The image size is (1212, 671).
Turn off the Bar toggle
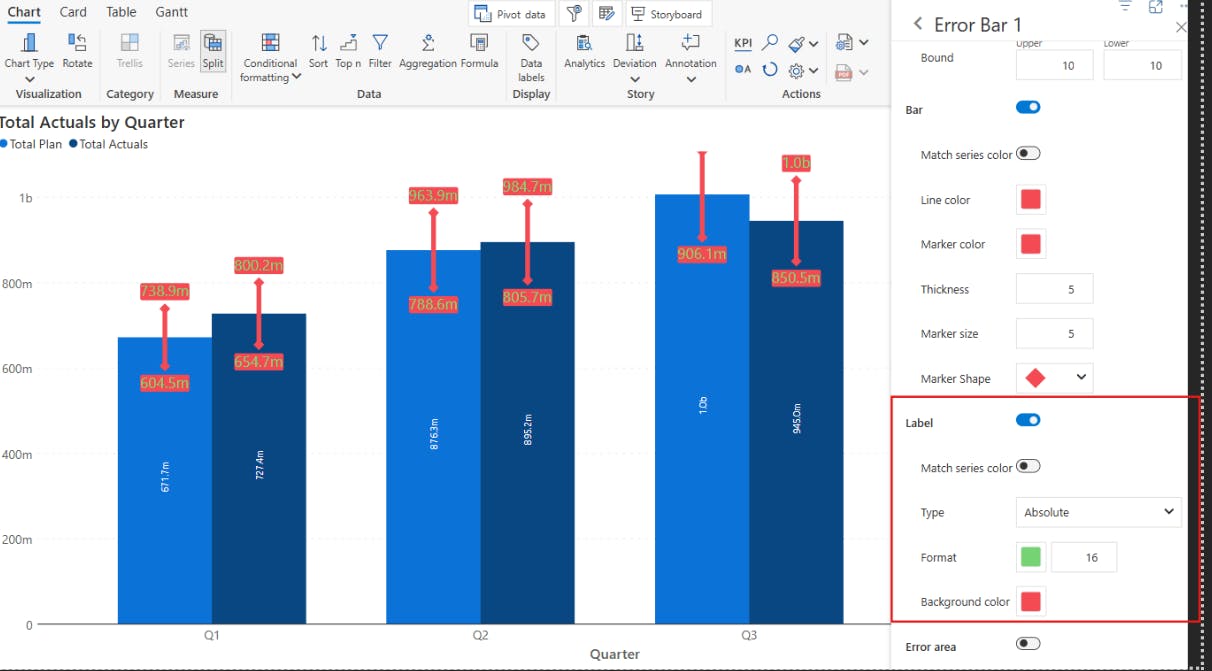point(1028,107)
